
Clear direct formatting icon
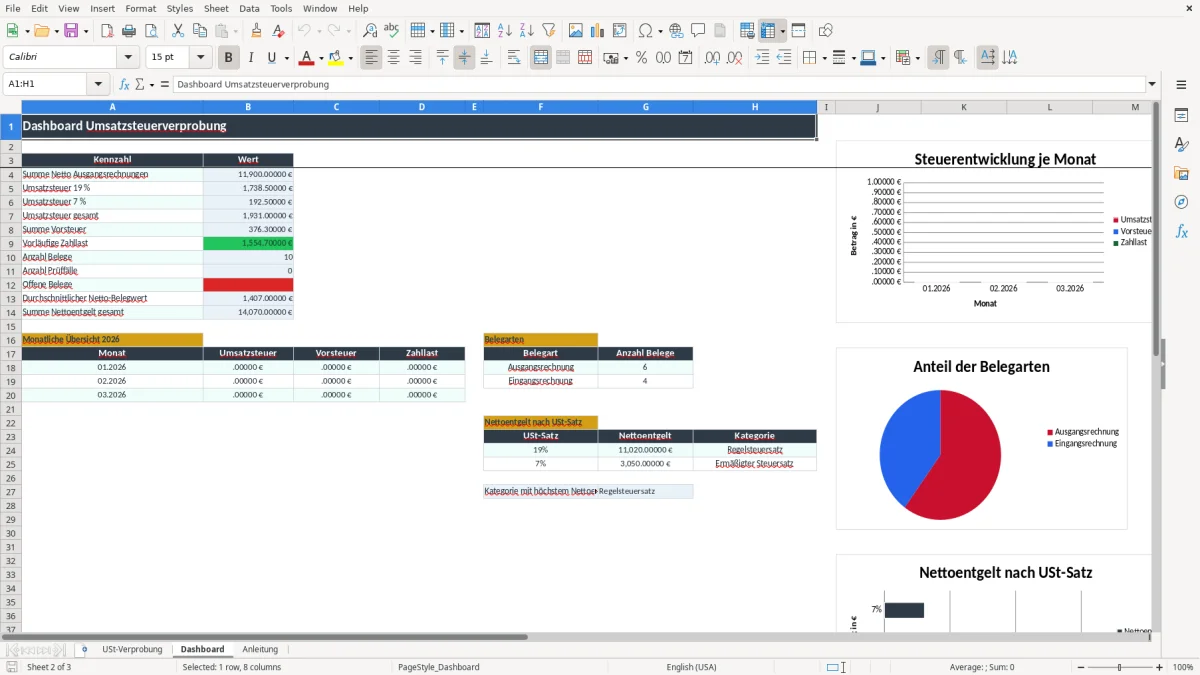(279, 31)
